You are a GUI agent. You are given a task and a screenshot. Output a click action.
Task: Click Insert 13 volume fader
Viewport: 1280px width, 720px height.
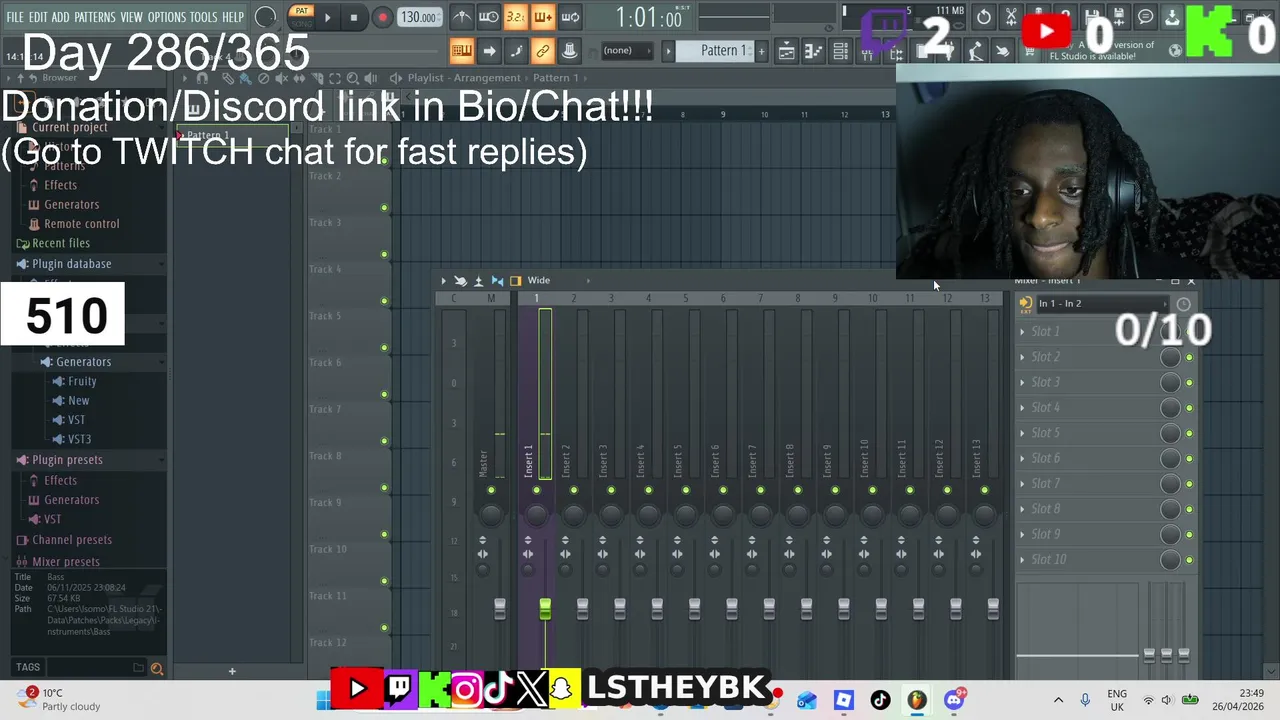click(993, 609)
